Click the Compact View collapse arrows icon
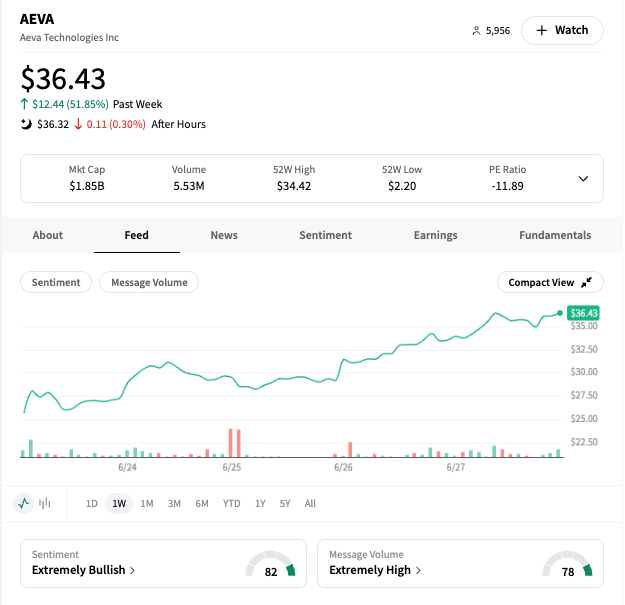Viewport: 625px width, 605px height. [586, 283]
